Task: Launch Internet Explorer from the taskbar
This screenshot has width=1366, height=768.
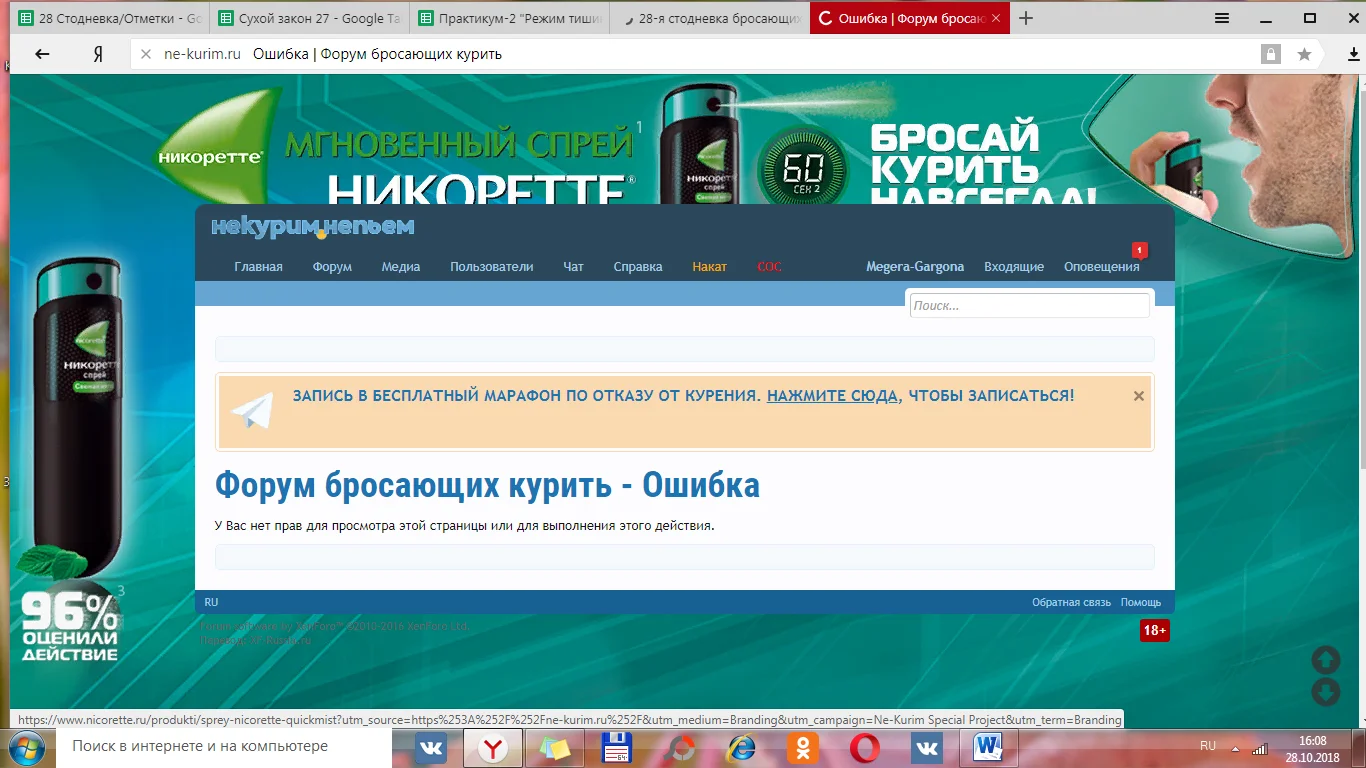Action: pyautogui.click(x=742, y=747)
